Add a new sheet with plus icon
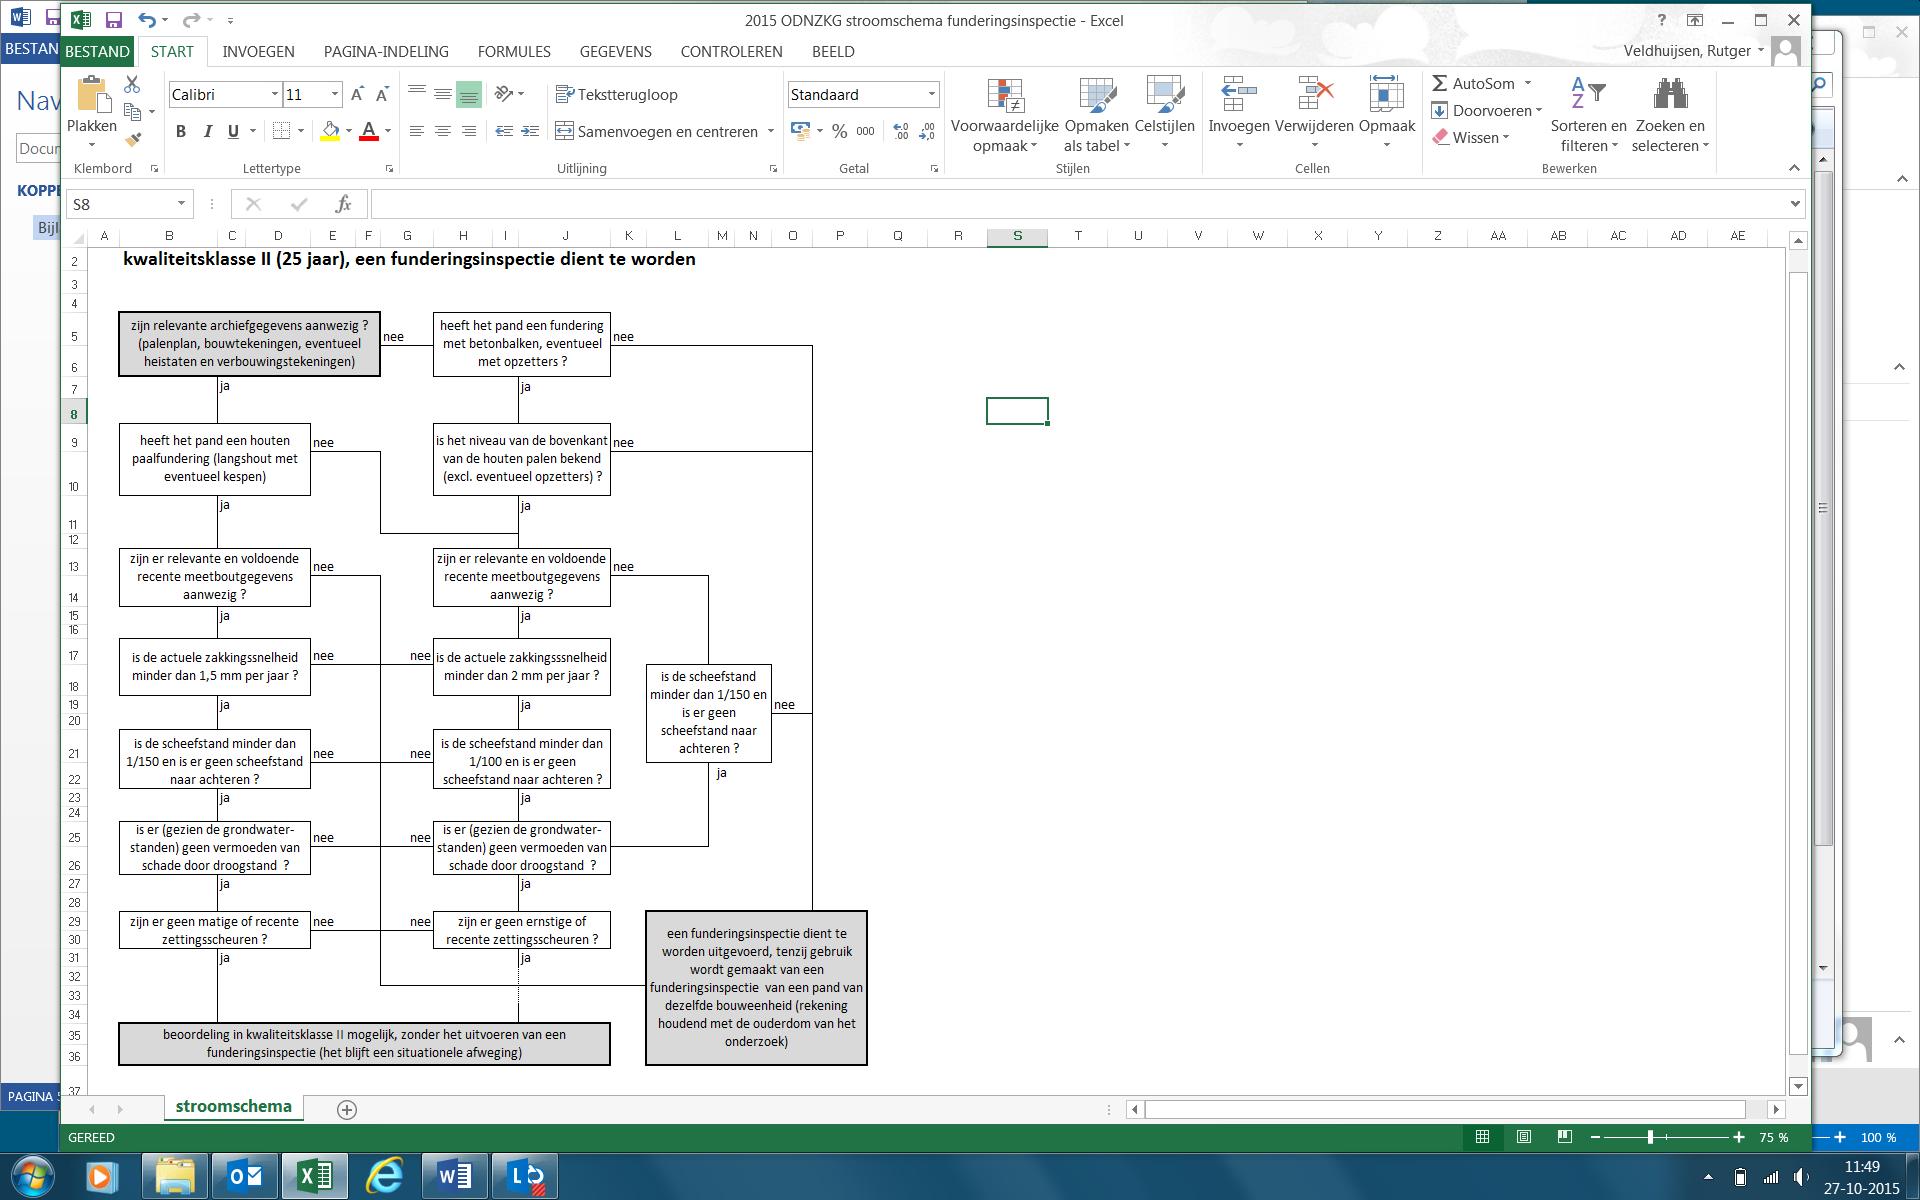The height and width of the screenshot is (1200, 1920). tap(347, 1109)
